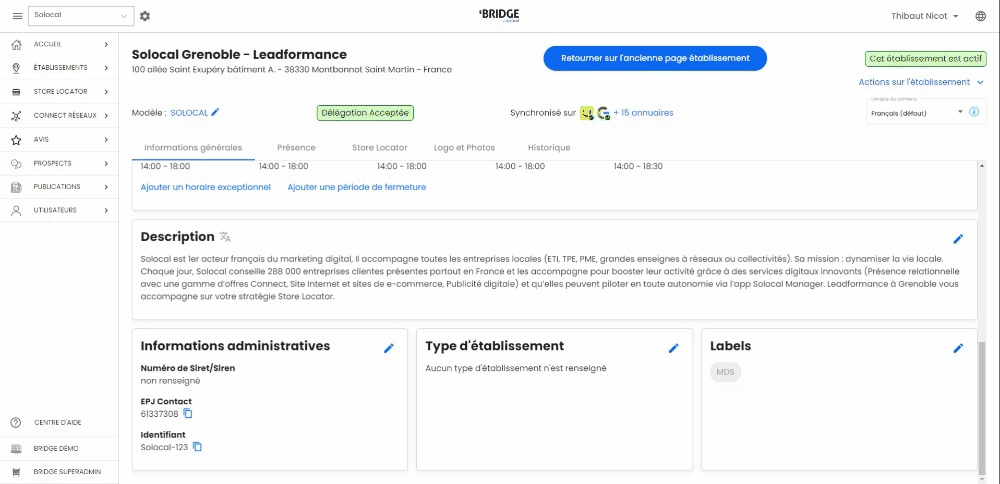Expand the Avis menu chevron
The height and width of the screenshot is (484, 1000).
107,139
